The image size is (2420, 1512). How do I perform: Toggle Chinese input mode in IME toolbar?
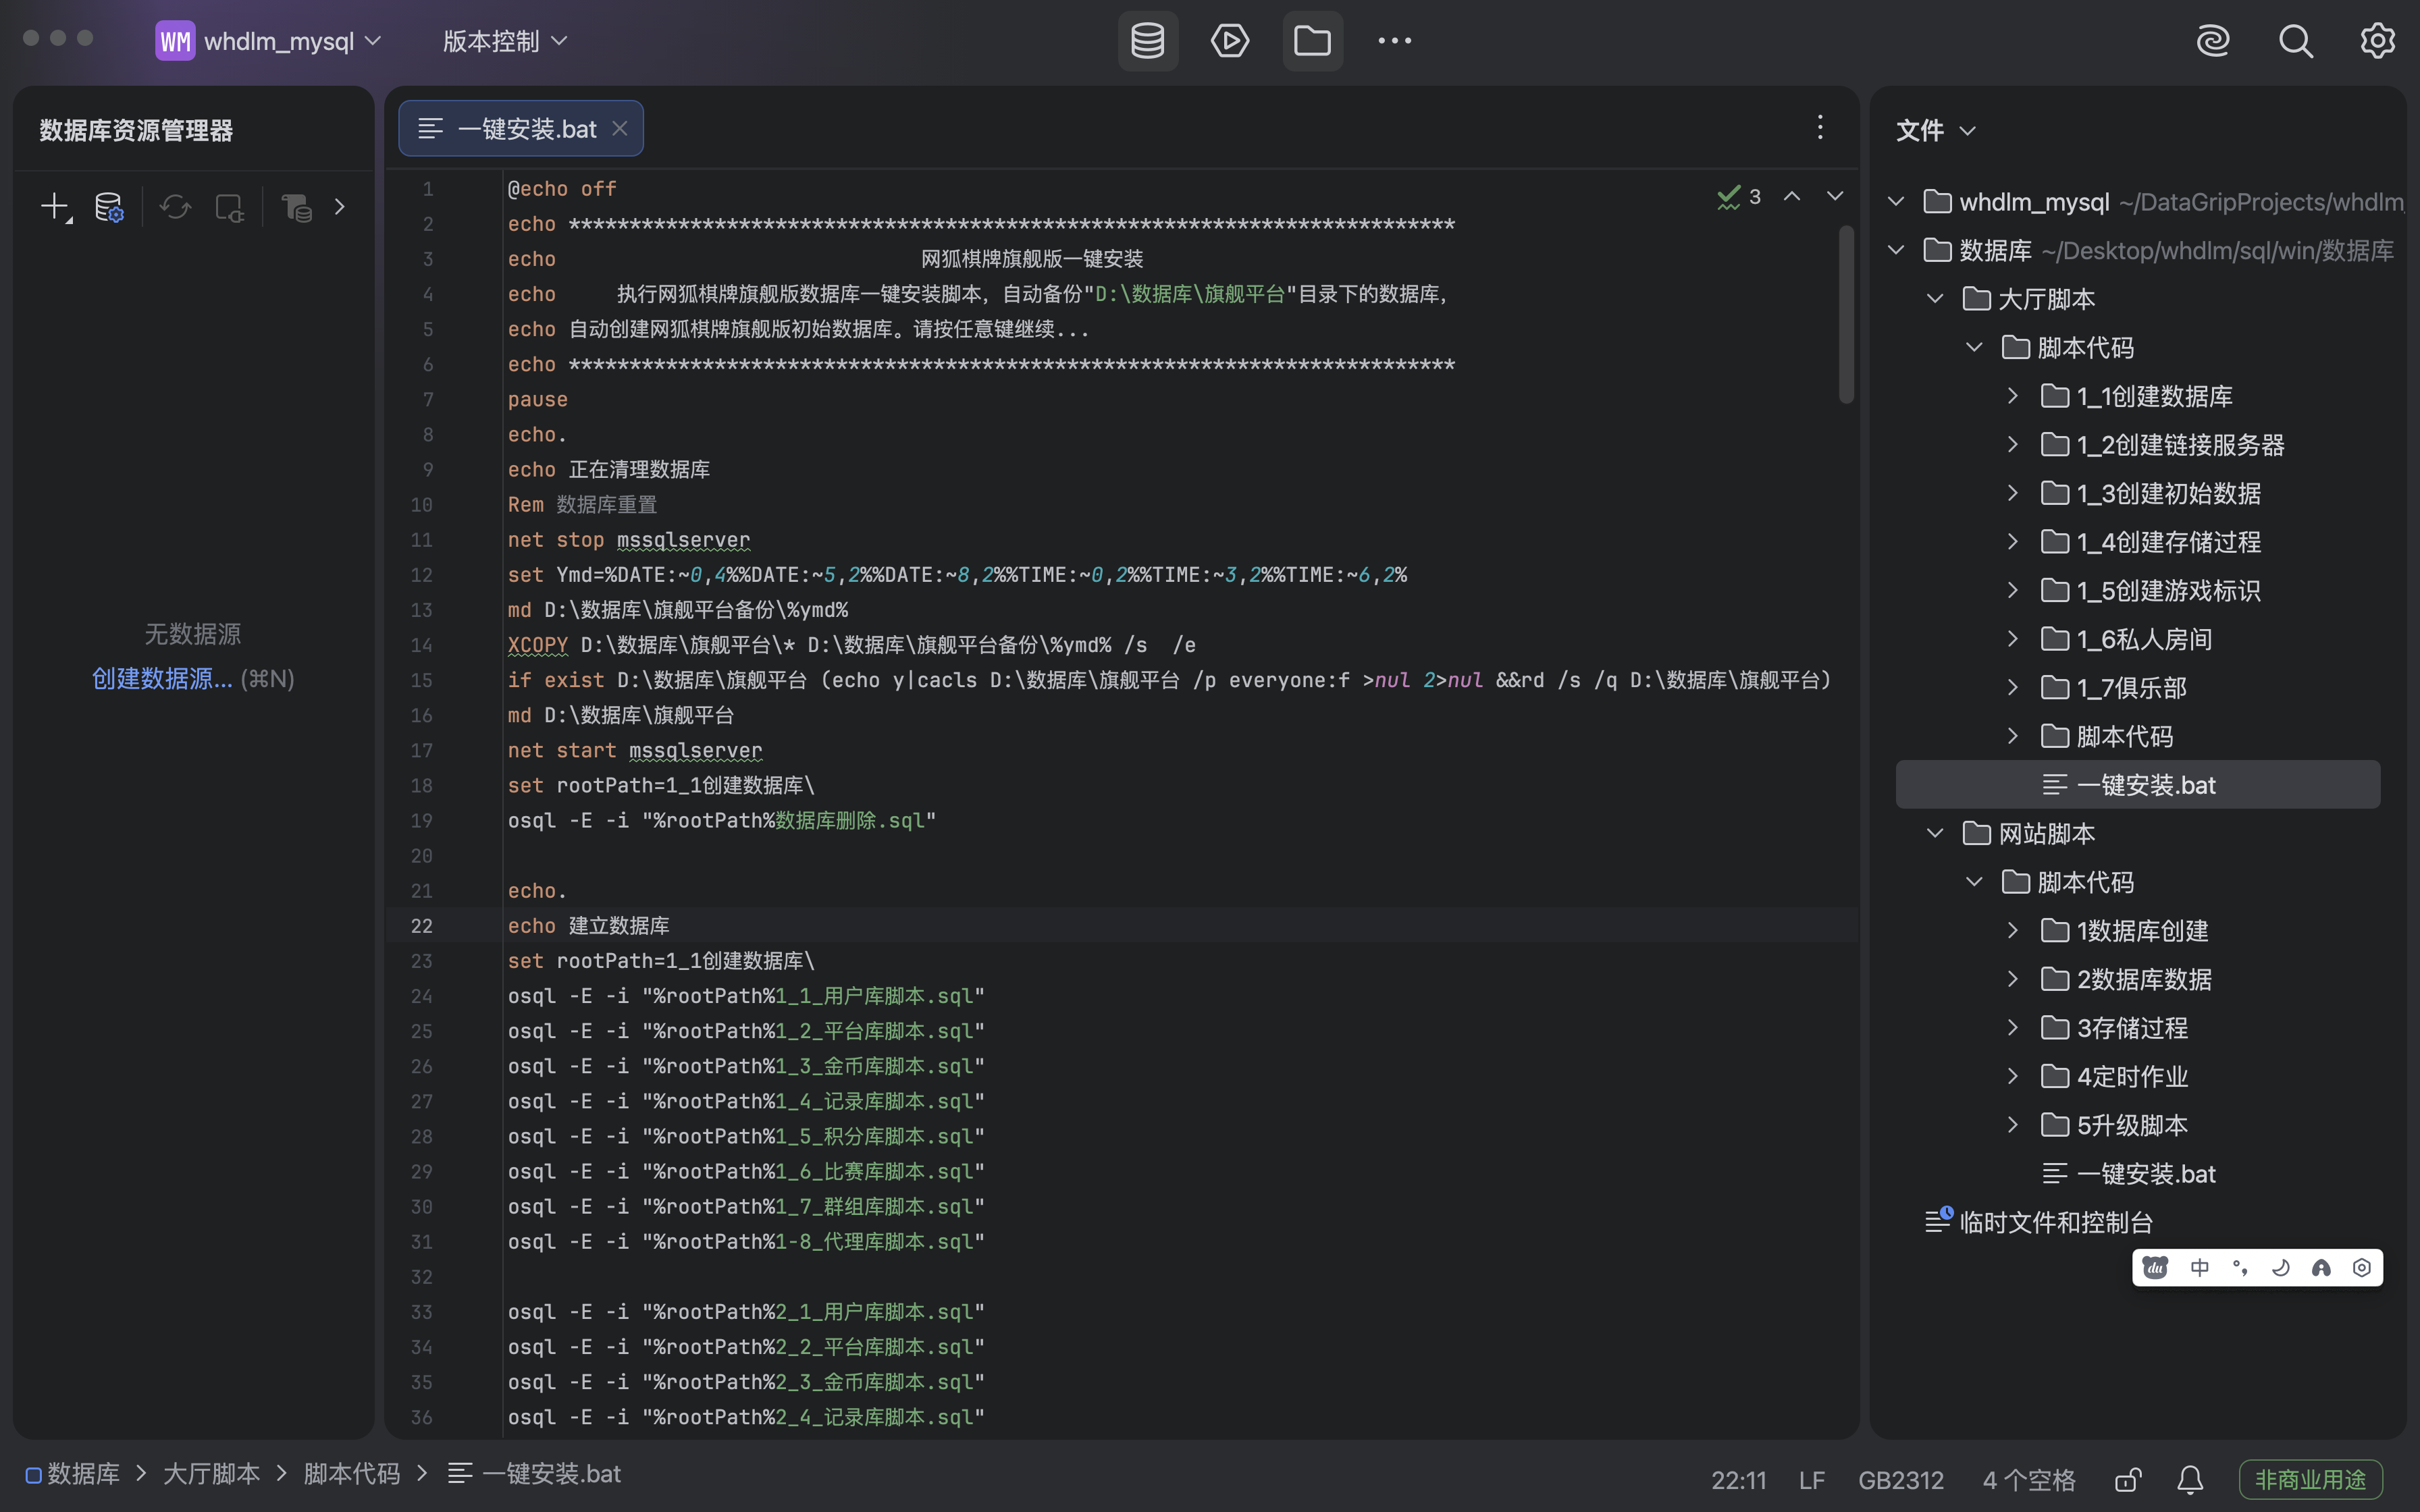pos(2199,1268)
